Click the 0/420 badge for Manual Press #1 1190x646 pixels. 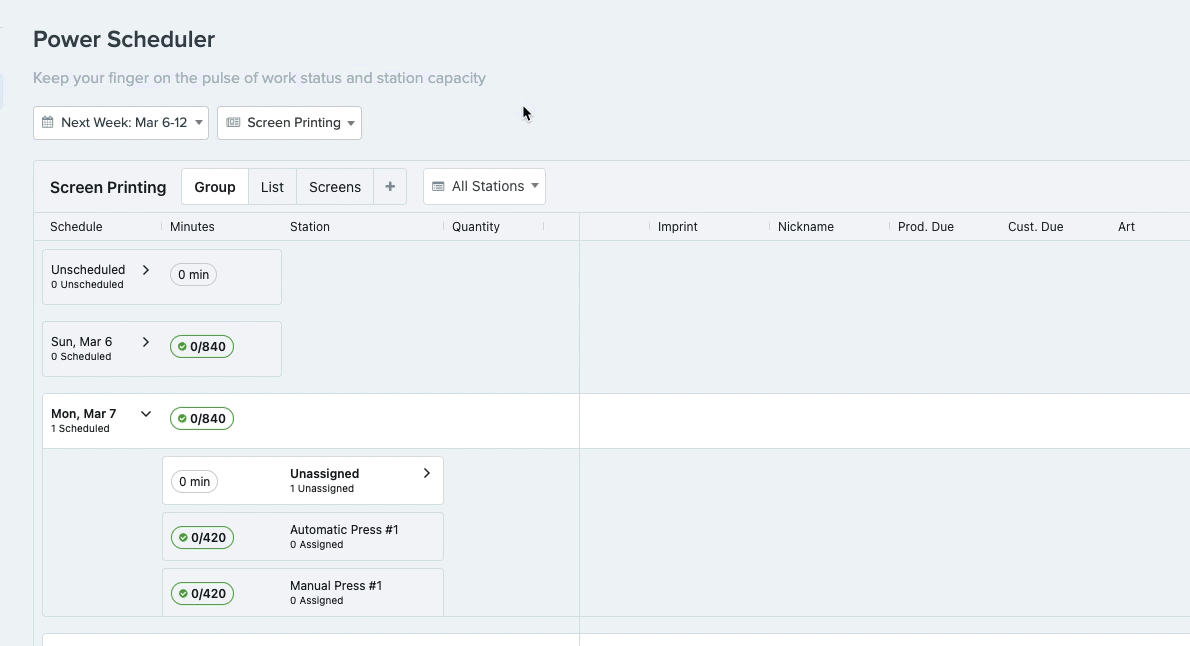pyautogui.click(x=203, y=594)
